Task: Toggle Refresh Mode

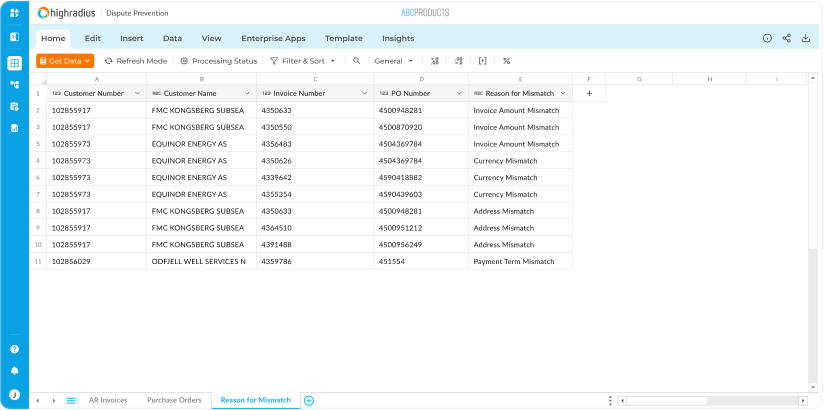Action: 135,61
